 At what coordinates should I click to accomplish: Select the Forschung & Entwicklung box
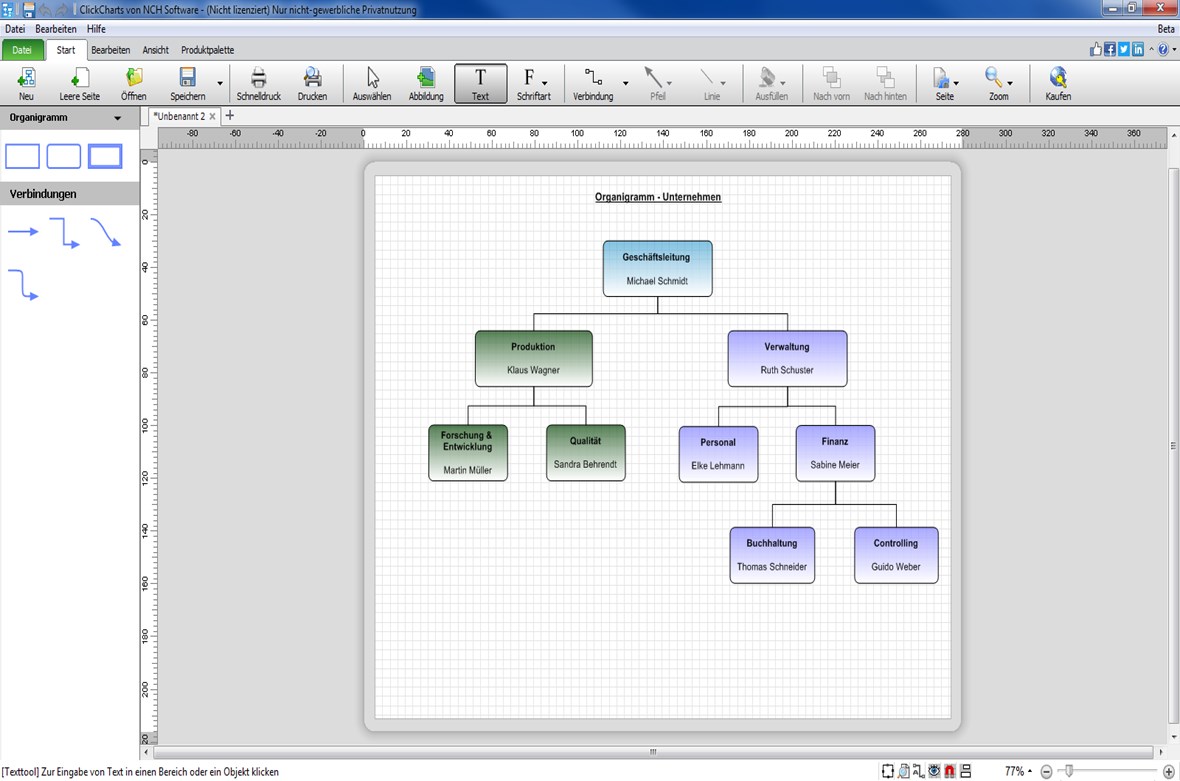coord(467,453)
